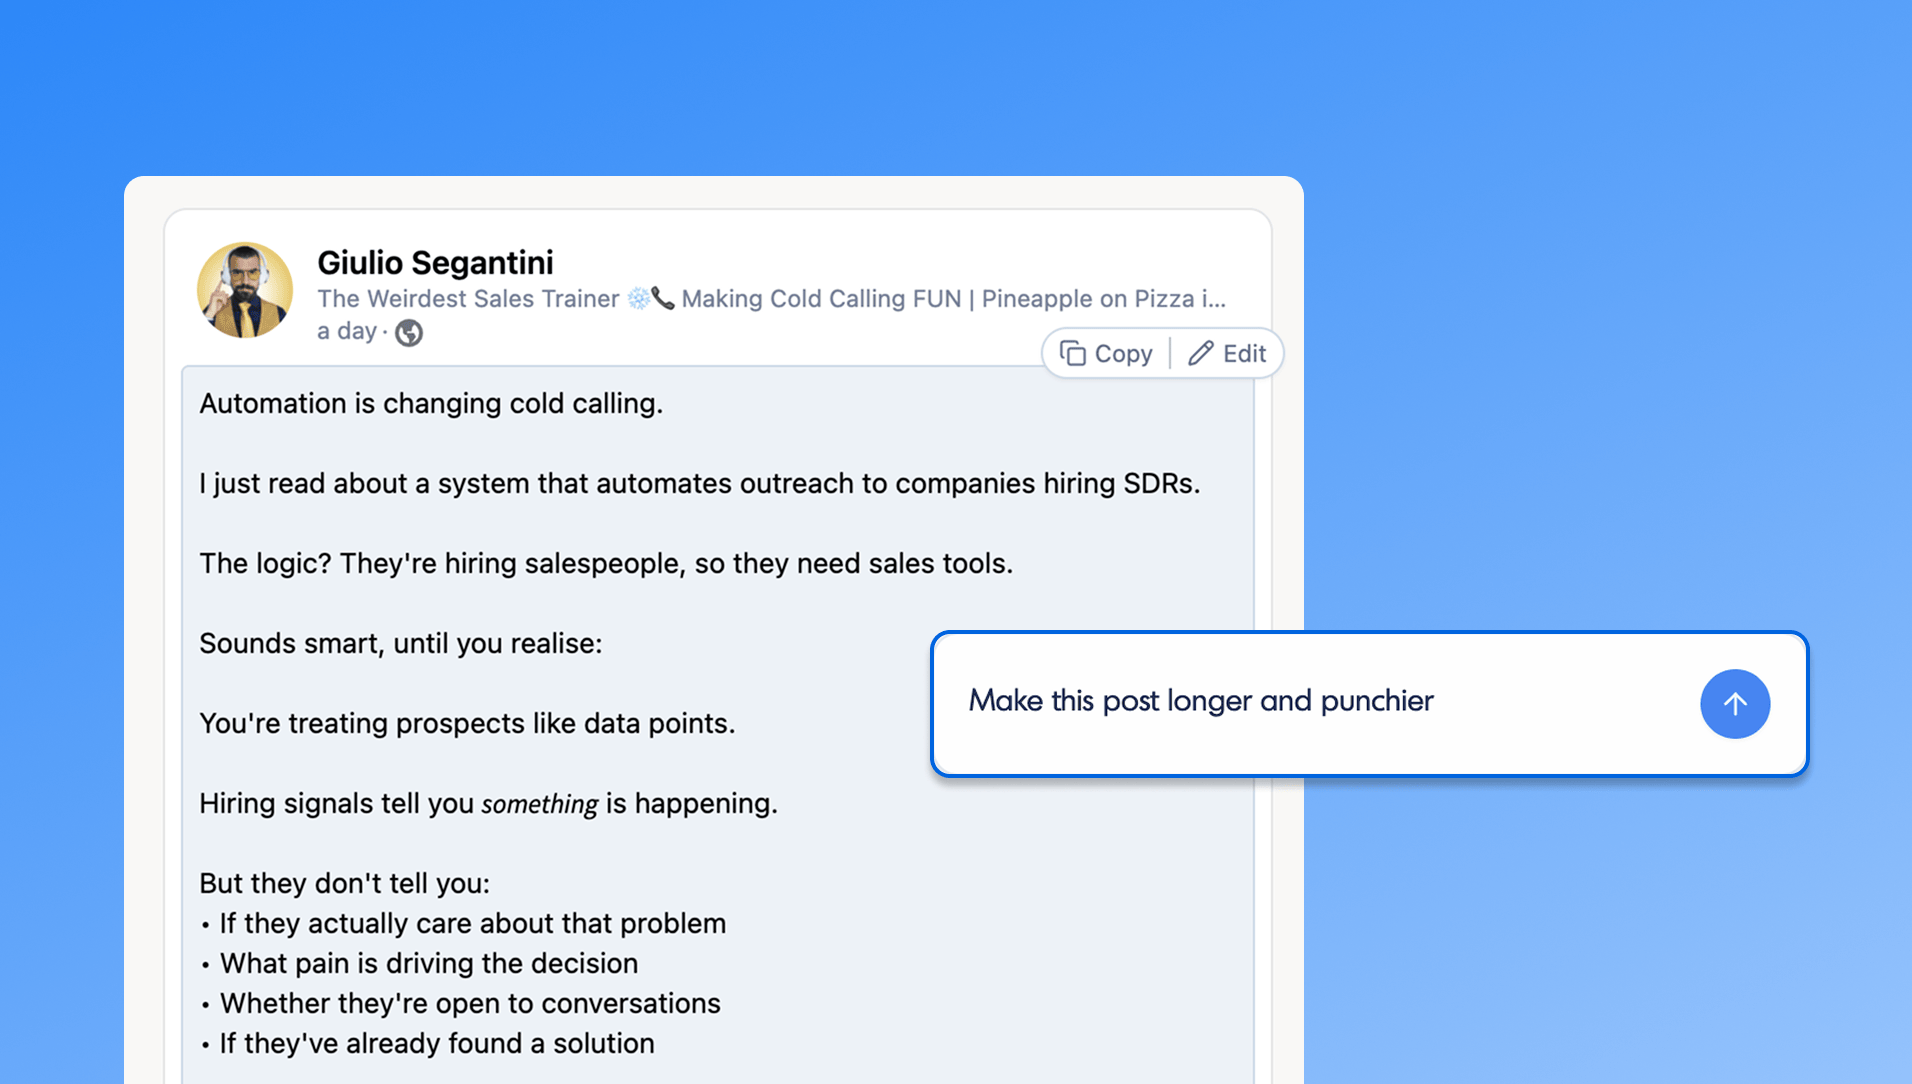Click the italicized word 'something'
The height and width of the screenshot is (1084, 1912).
click(x=539, y=803)
